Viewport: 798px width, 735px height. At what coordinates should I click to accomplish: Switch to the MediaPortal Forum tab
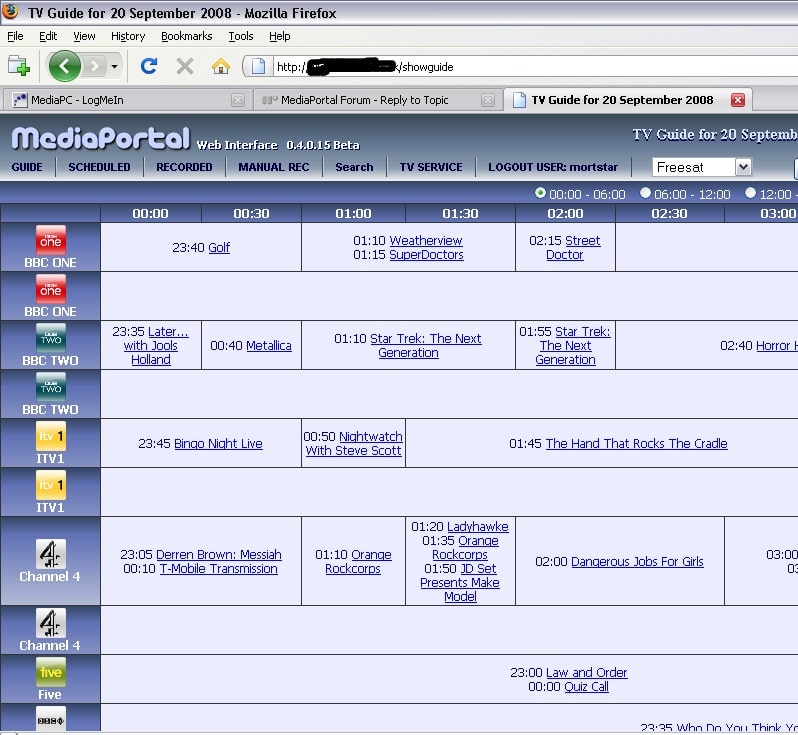point(365,100)
